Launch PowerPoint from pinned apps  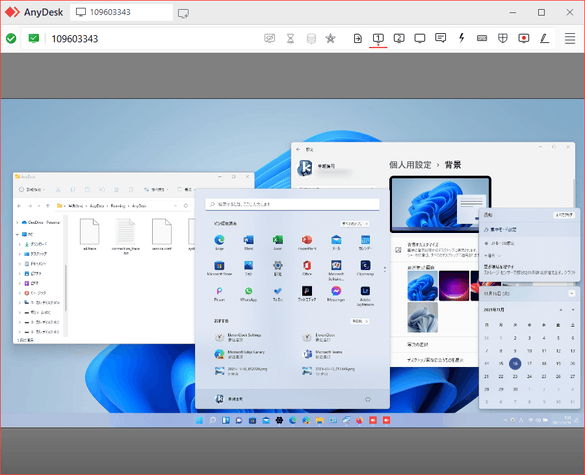307,242
